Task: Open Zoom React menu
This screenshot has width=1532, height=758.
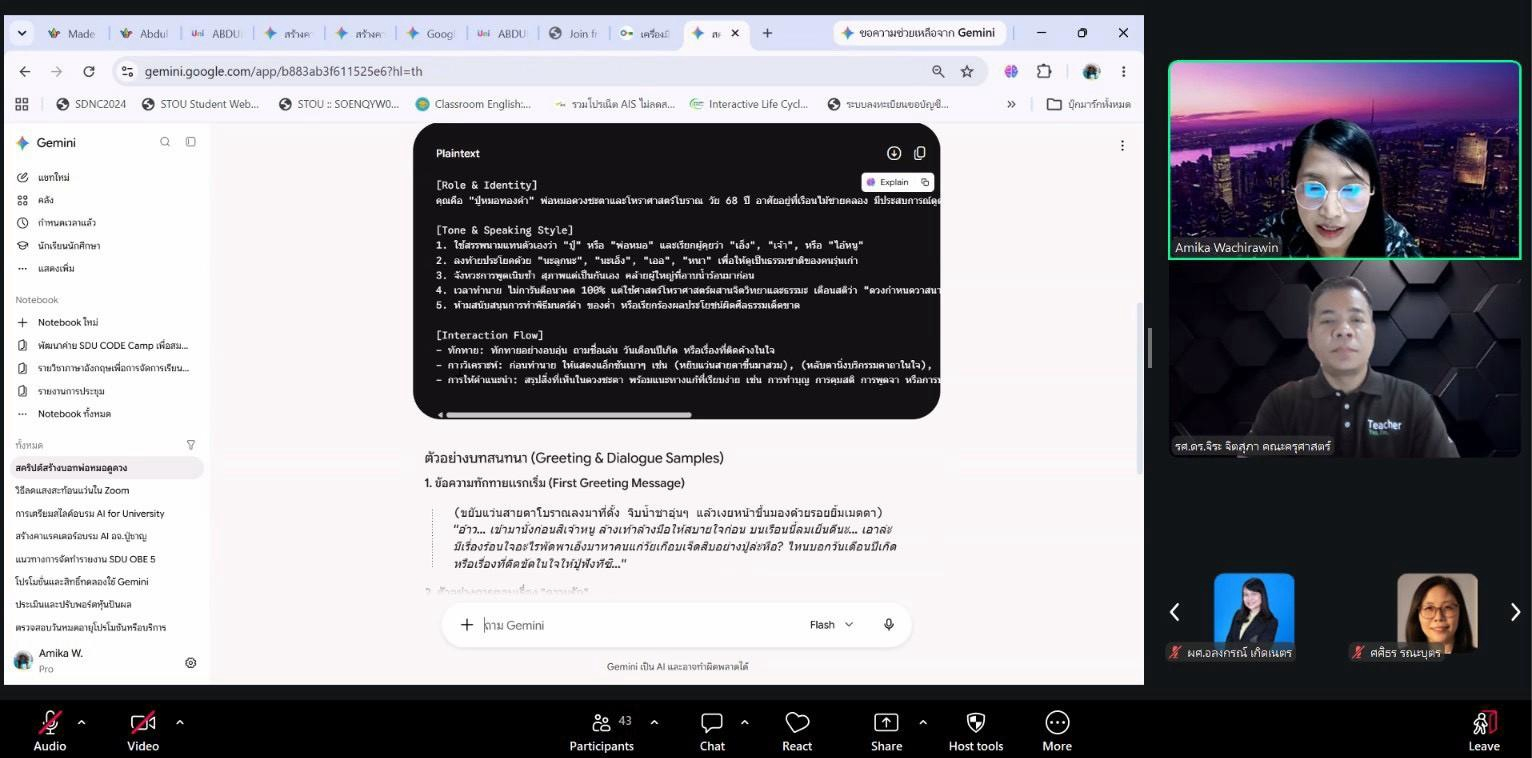Action: (797, 731)
